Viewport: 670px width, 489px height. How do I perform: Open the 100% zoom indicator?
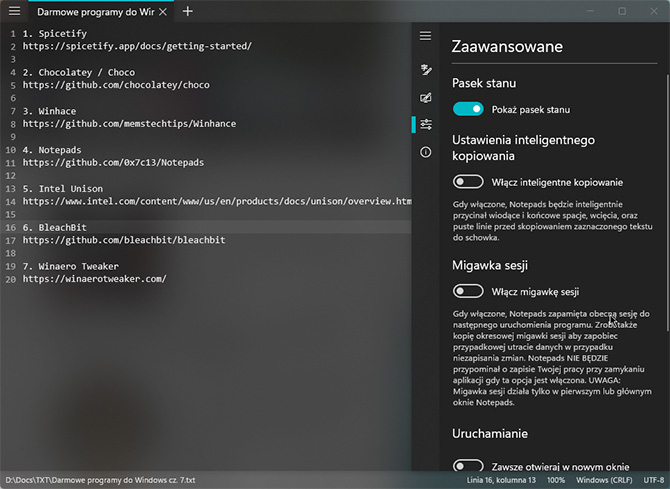coord(555,480)
